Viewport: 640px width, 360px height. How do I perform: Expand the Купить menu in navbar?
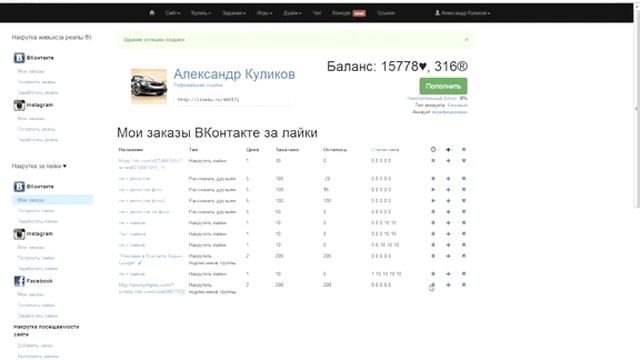pyautogui.click(x=201, y=13)
